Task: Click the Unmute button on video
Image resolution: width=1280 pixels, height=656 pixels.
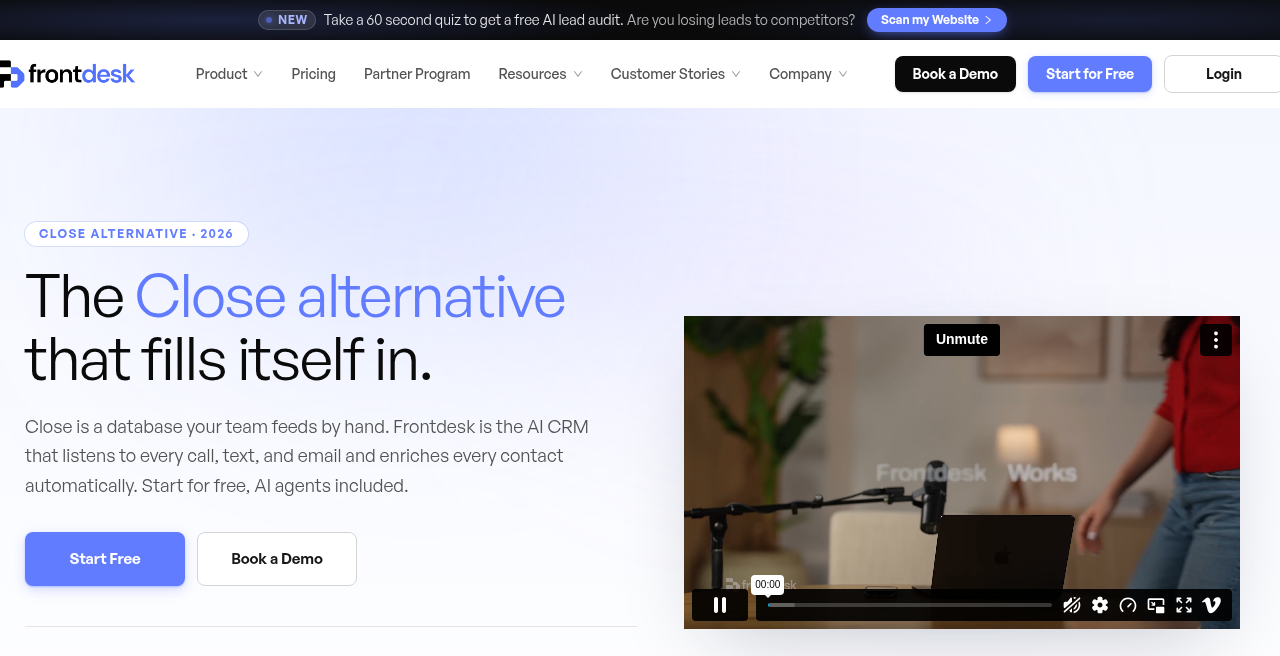Action: [x=962, y=340]
